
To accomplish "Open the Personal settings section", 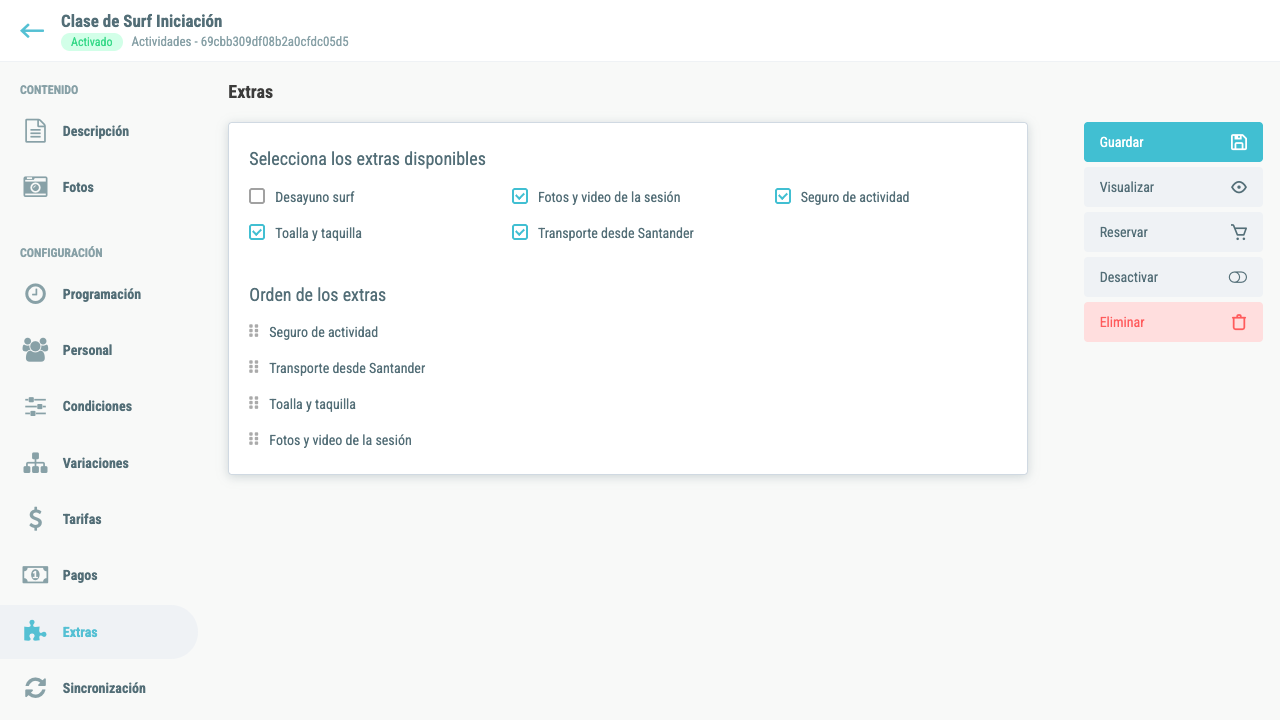I will [99, 350].
